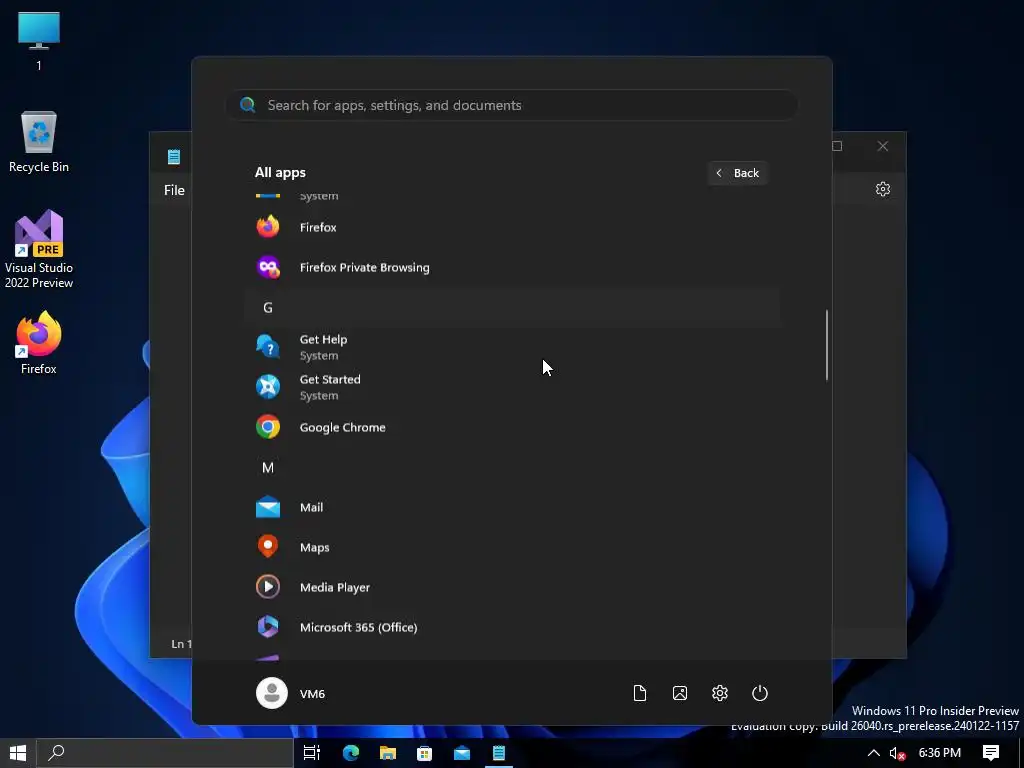Viewport: 1024px width, 768px height.
Task: Select the Recycle Bin desktop icon
Action: point(39,142)
